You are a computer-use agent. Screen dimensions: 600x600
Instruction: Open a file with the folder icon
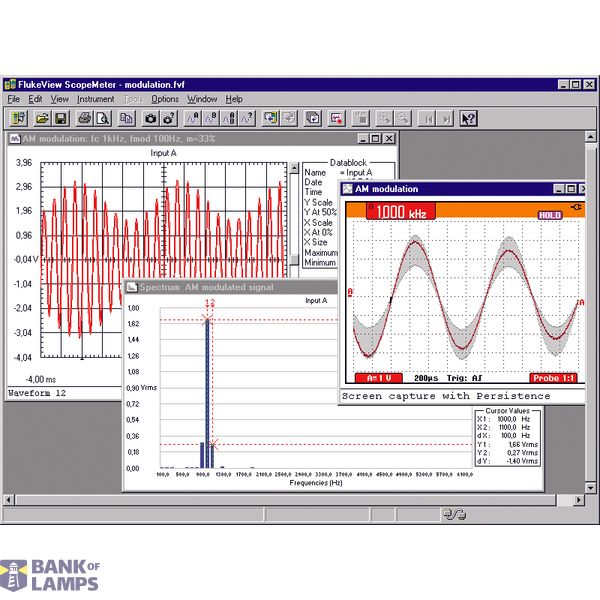[42, 118]
